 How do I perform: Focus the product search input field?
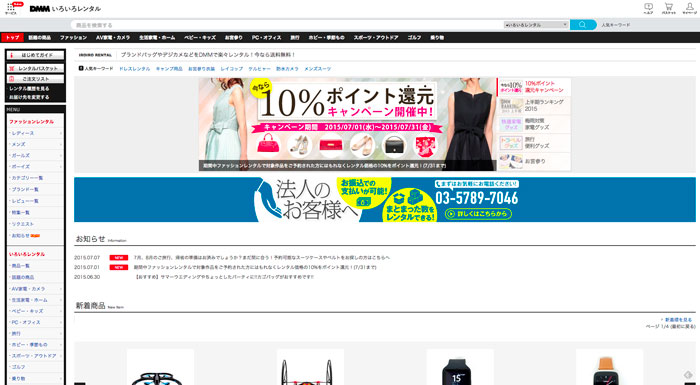(x=287, y=25)
